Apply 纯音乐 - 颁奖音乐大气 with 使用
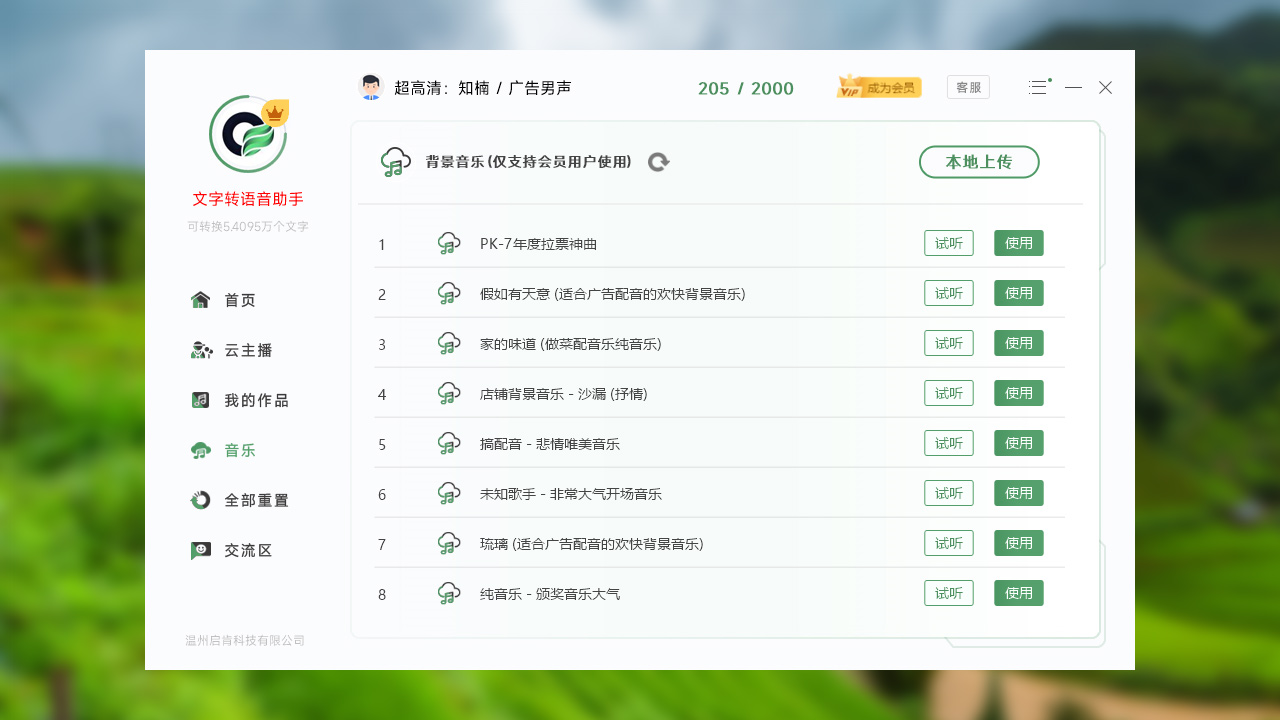Image resolution: width=1280 pixels, height=720 pixels. click(x=1018, y=592)
